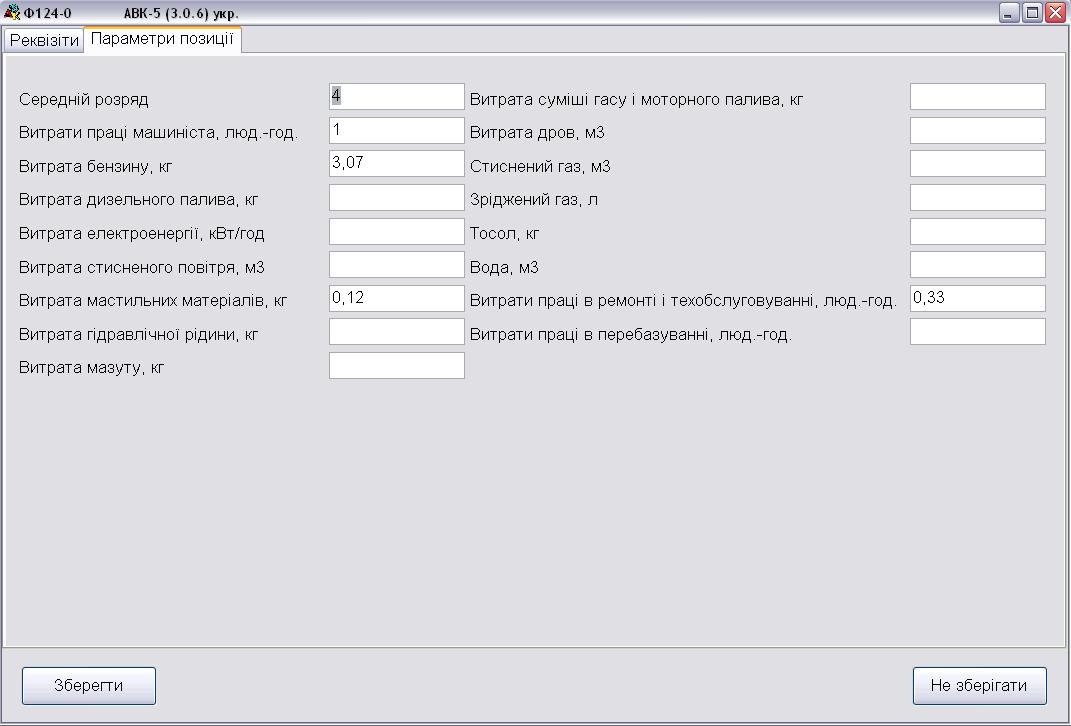
Task: Maximize the АВК-5 window
Action: [1032, 12]
